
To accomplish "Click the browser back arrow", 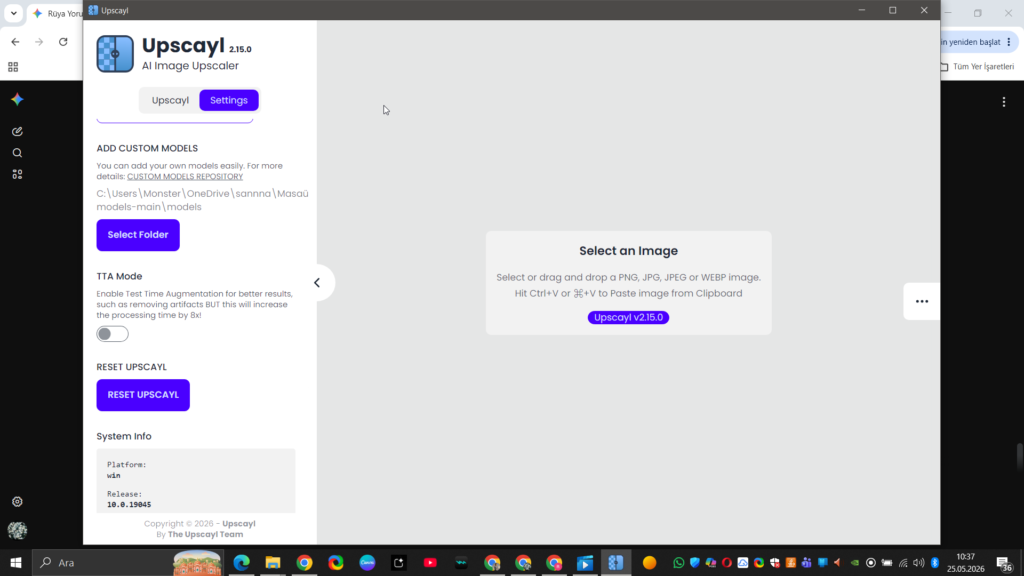I will tap(15, 42).
